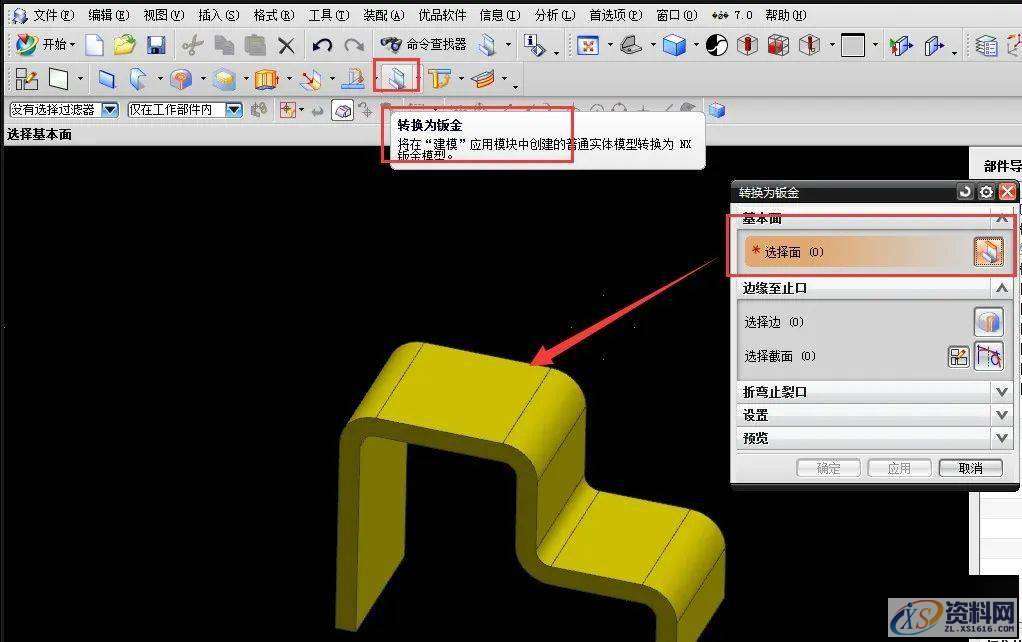Viewport: 1022px width, 642px height.
Task: Click the 取消 button in dialog
Action: [x=969, y=468]
